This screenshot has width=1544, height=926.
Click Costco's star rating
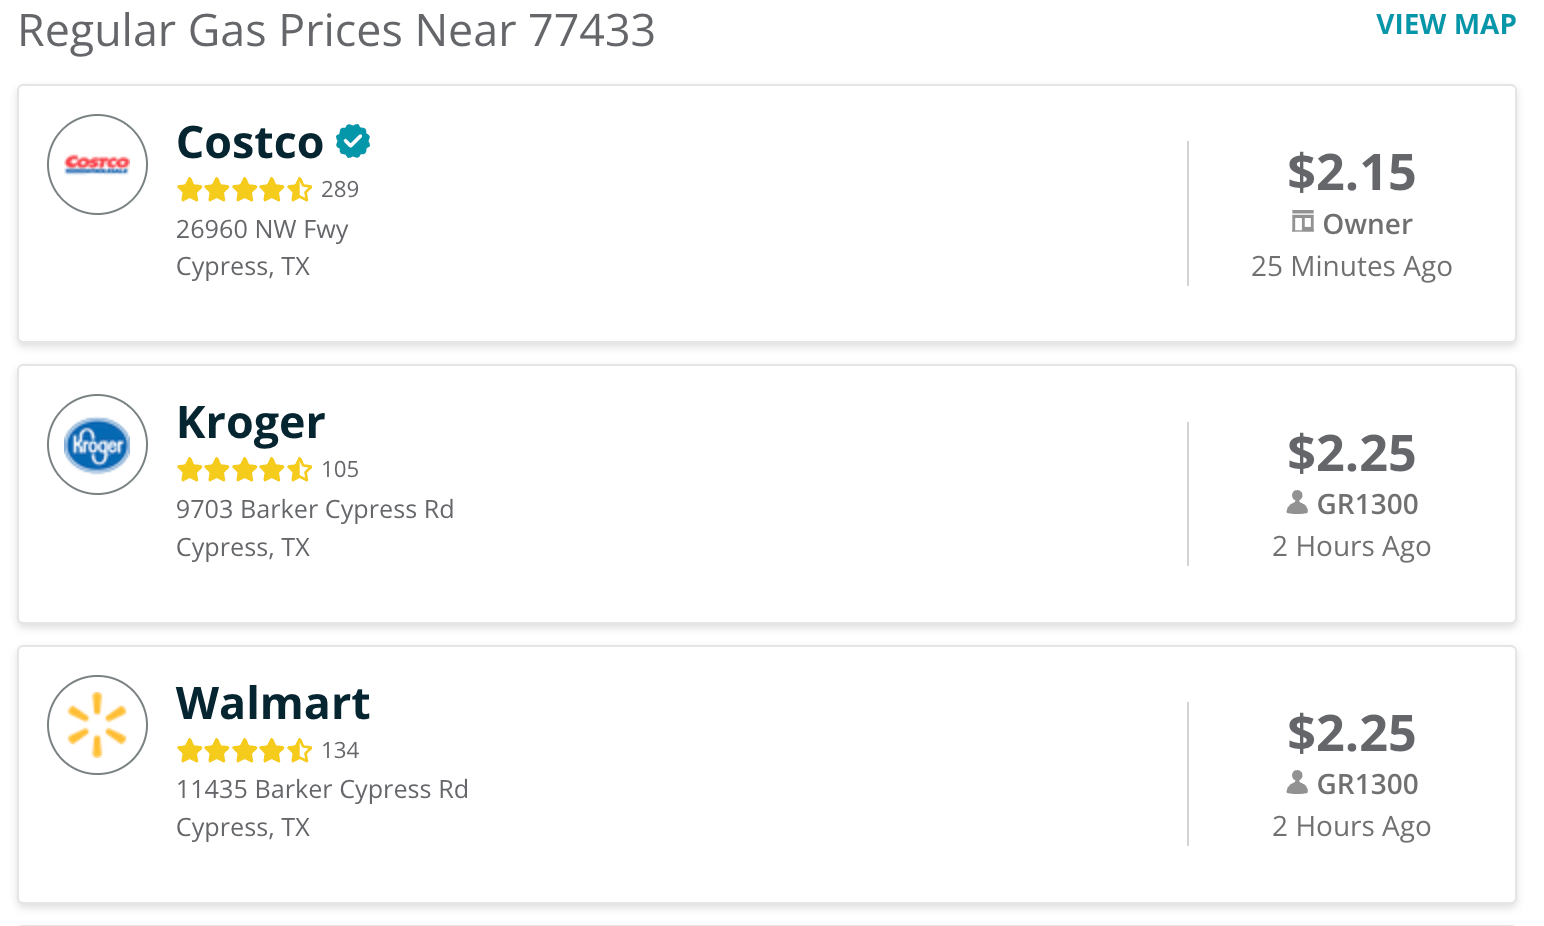(x=244, y=189)
